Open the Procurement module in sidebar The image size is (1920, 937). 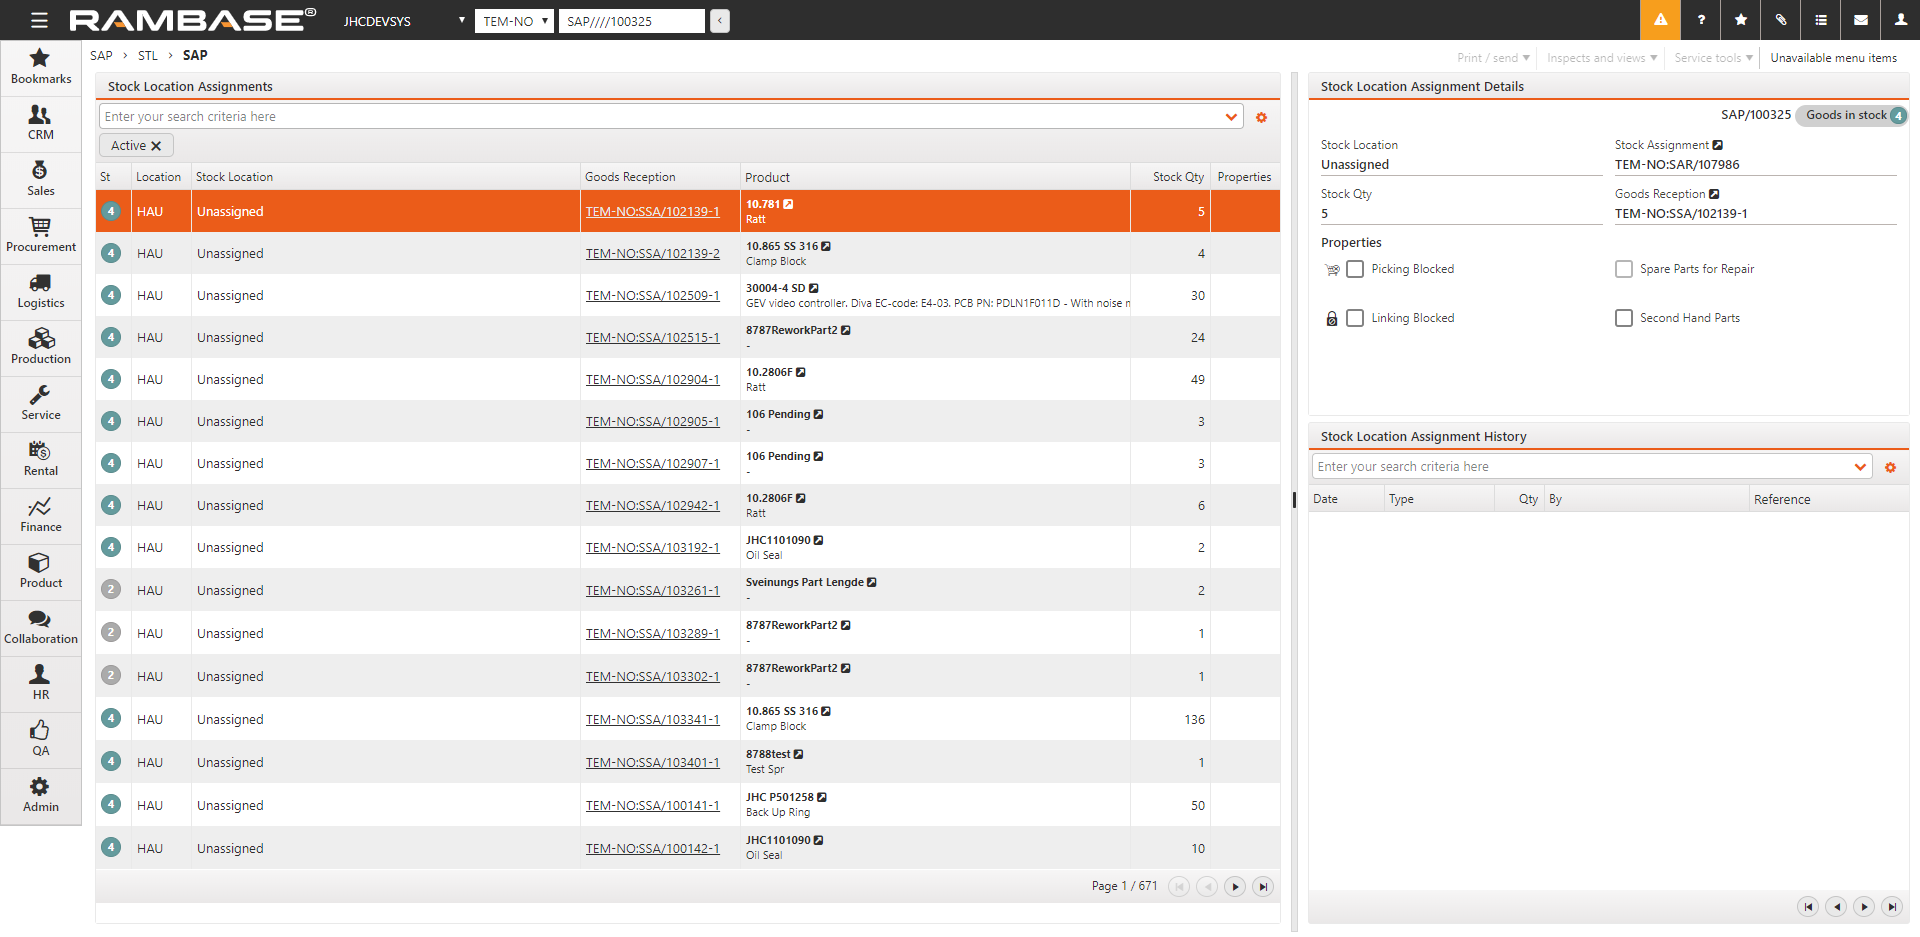[40, 235]
